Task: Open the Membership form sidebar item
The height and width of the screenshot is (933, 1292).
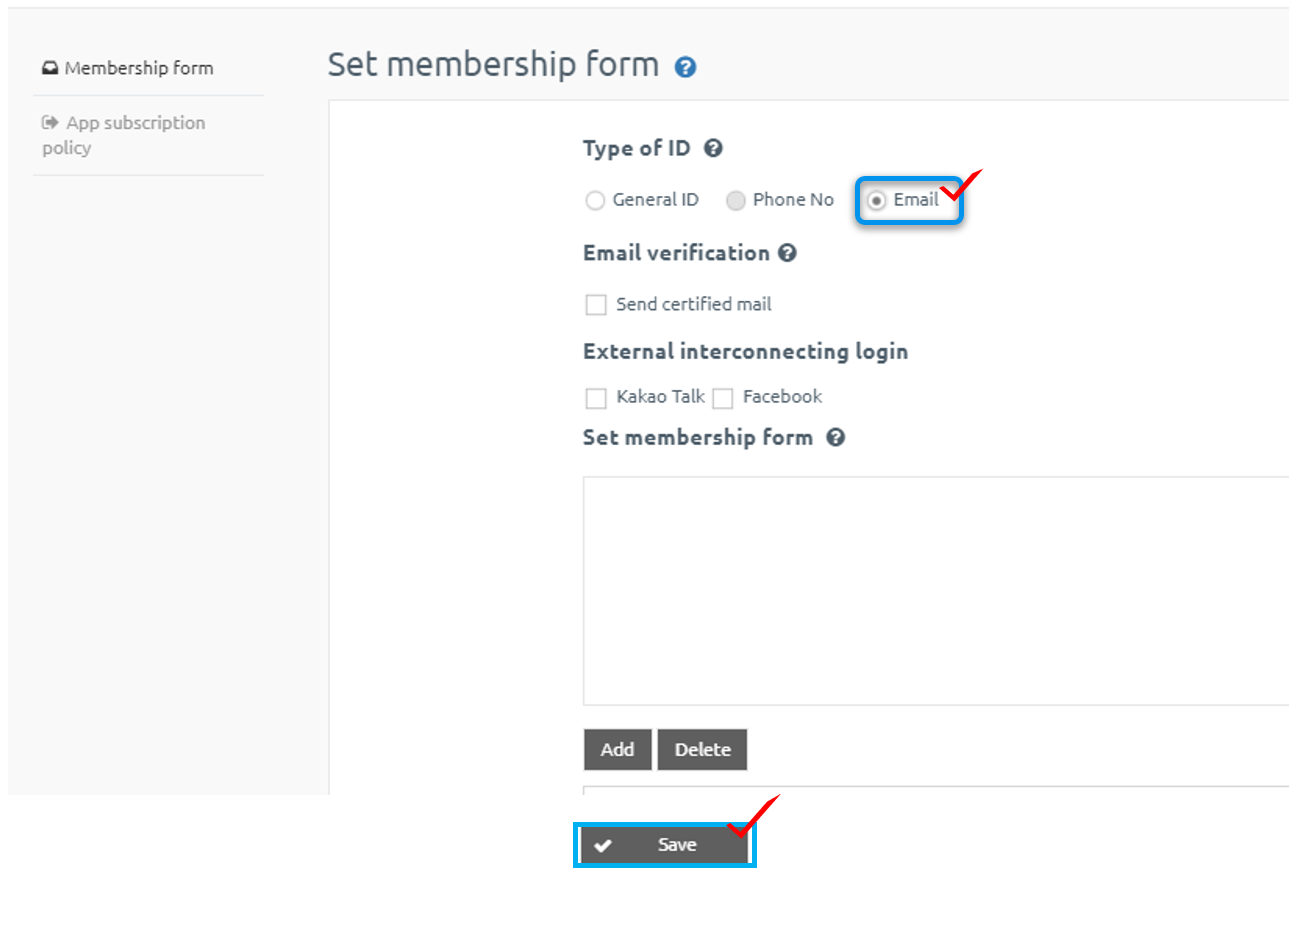Action: (138, 68)
